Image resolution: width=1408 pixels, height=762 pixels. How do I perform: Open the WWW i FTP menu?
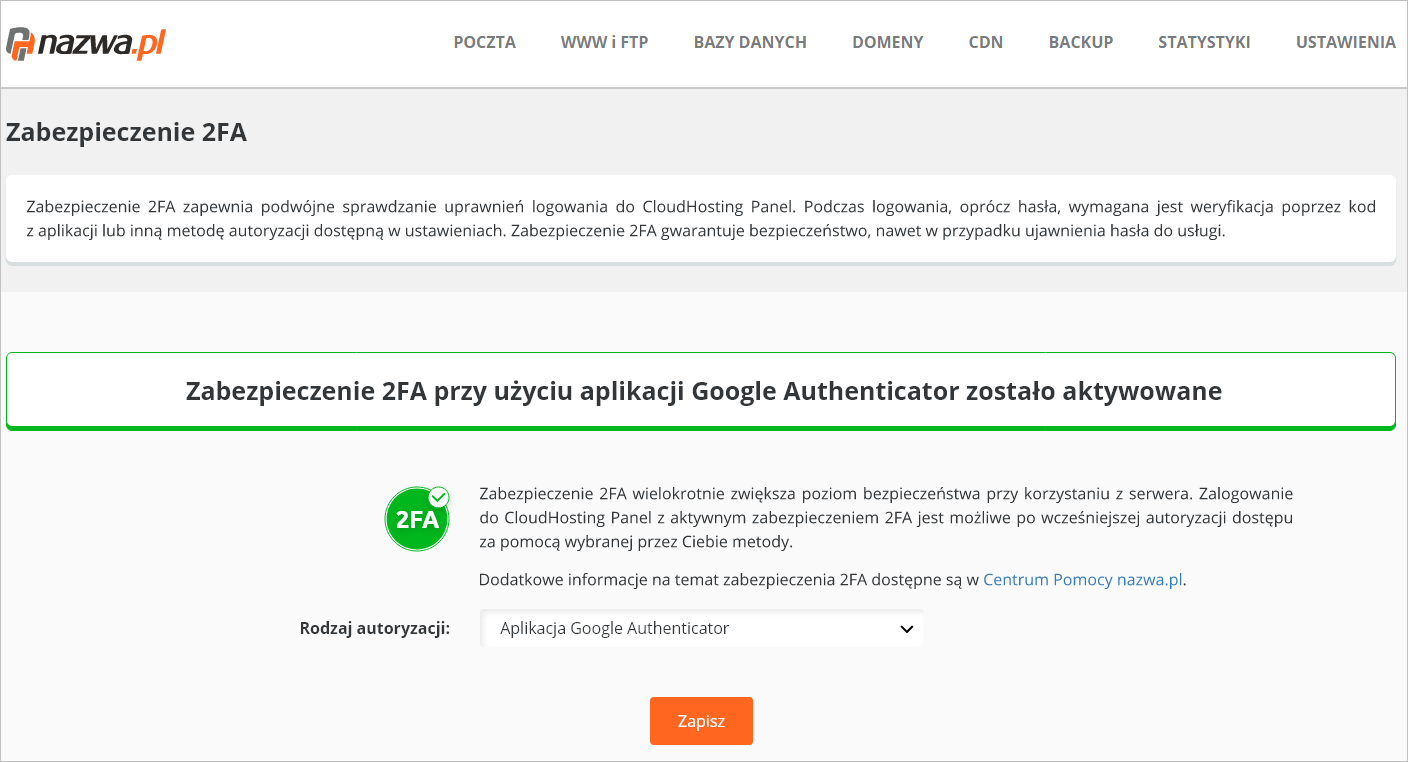point(605,42)
